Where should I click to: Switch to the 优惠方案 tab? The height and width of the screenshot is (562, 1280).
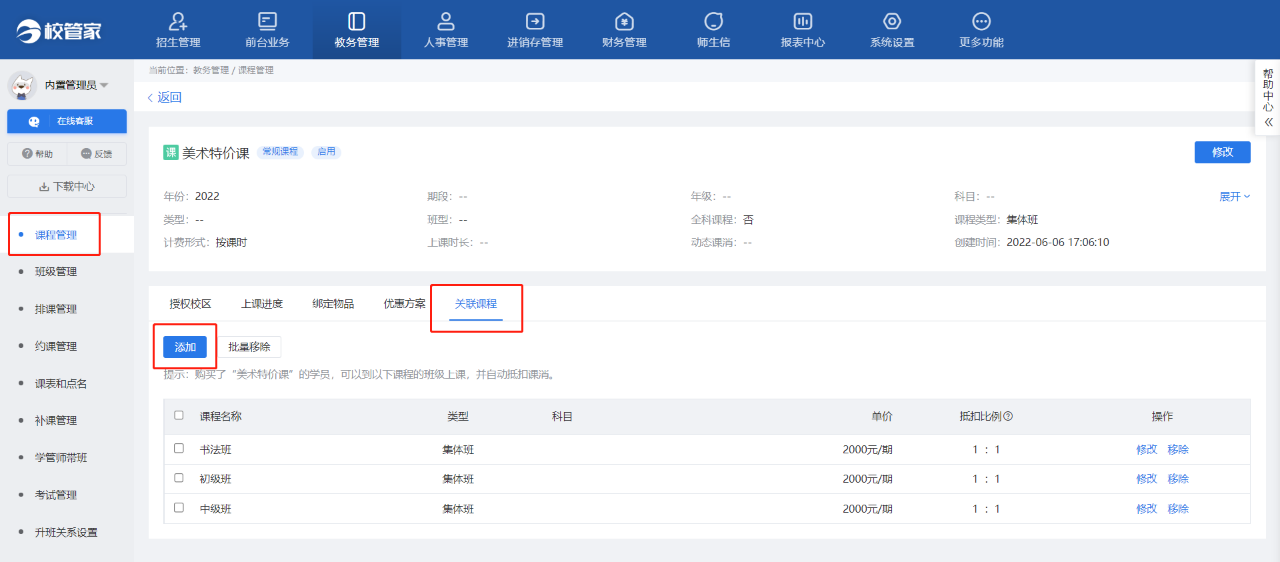[x=404, y=304]
